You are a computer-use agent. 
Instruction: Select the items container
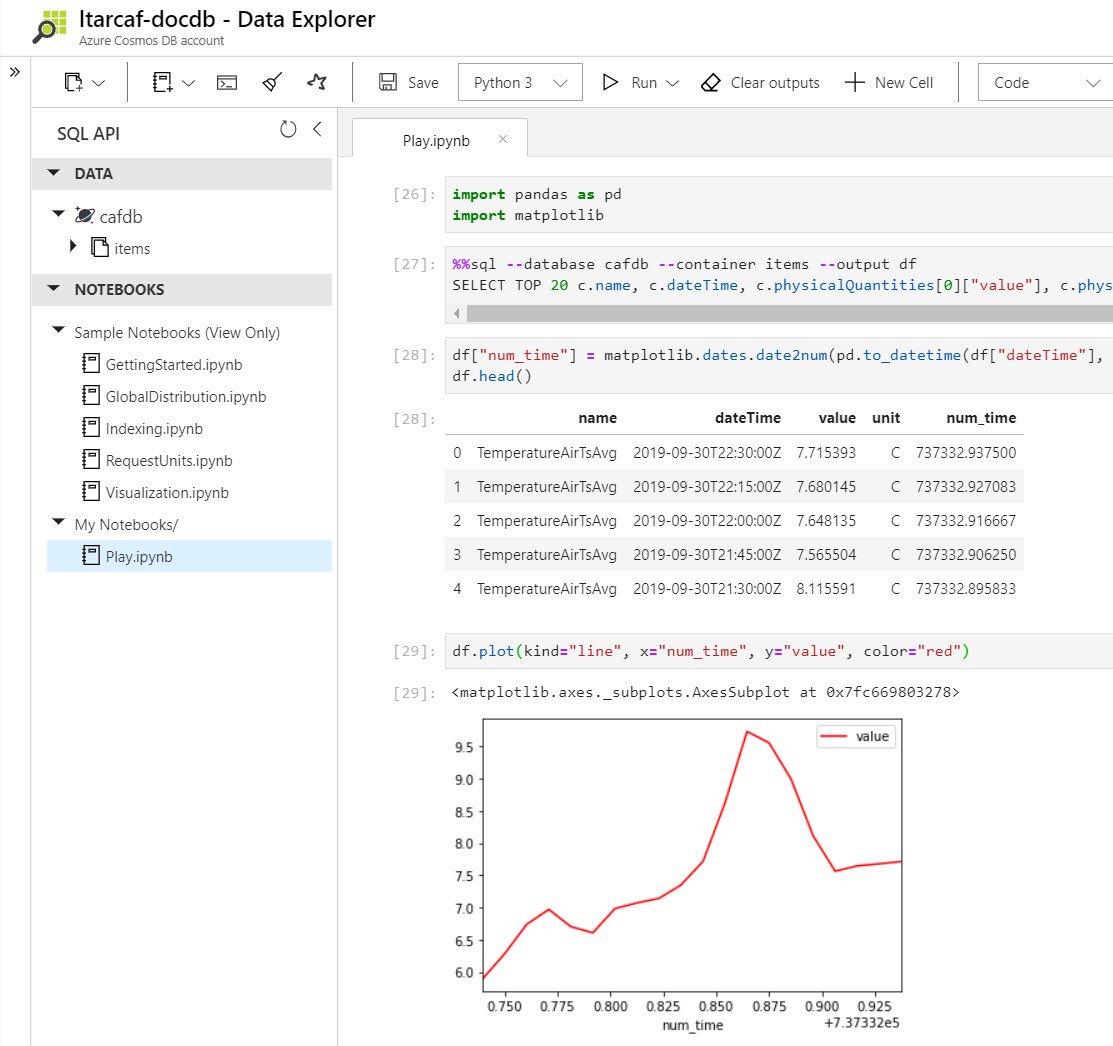pyautogui.click(x=132, y=248)
